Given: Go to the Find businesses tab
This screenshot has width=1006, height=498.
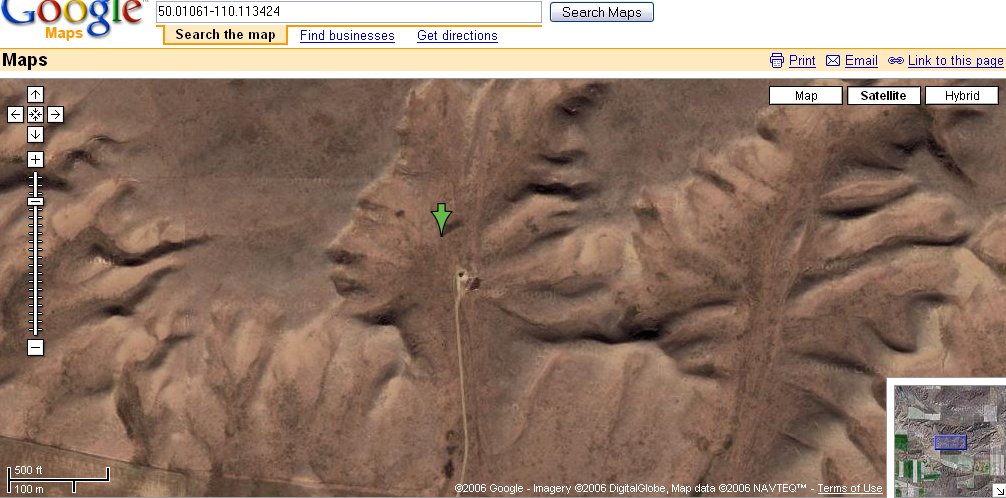Looking at the screenshot, I should click(x=347, y=35).
